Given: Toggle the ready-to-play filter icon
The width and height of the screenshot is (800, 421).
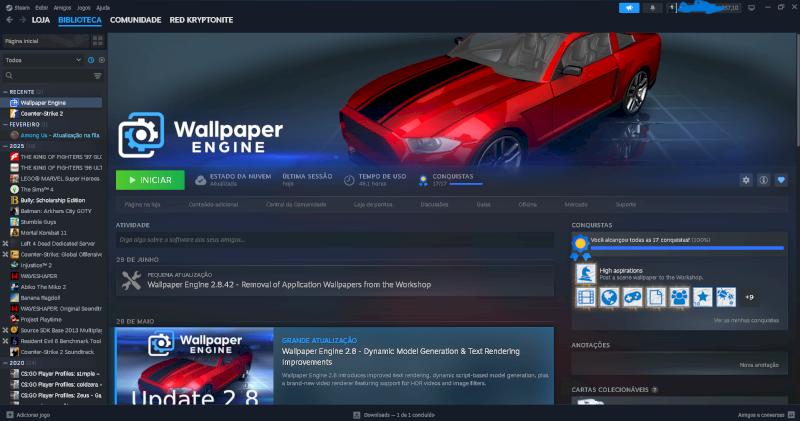Looking at the screenshot, I should click(102, 60).
